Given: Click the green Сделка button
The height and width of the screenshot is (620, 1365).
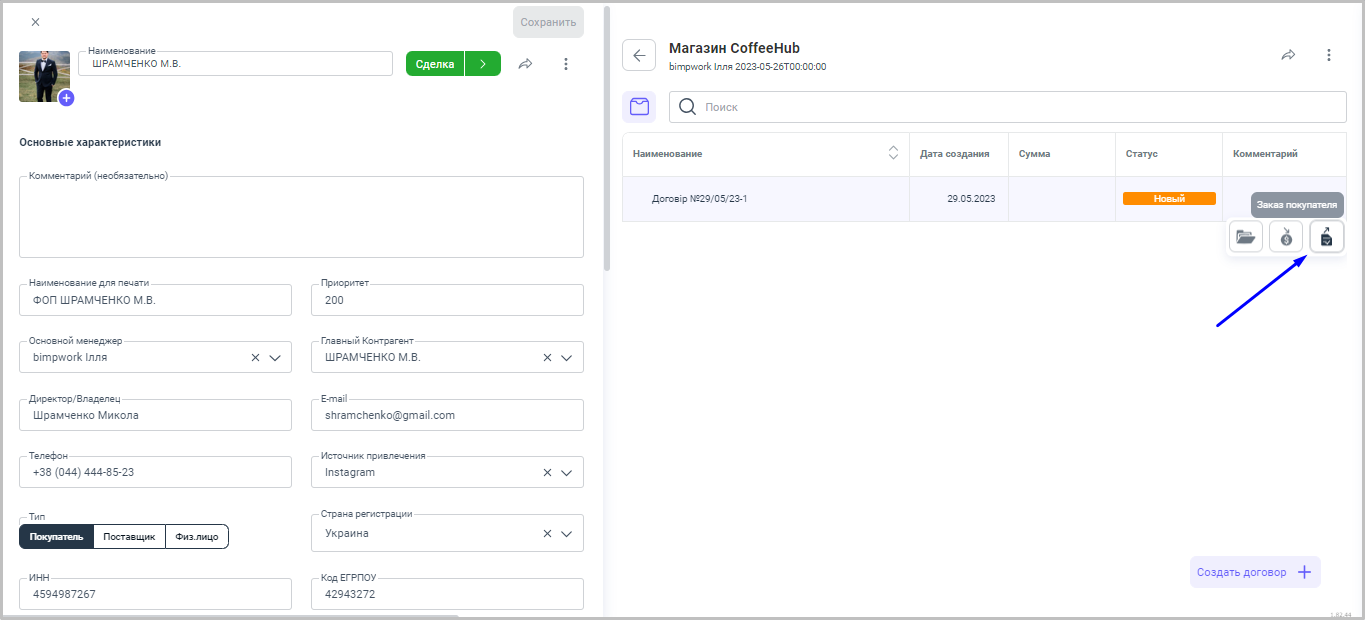Looking at the screenshot, I should [435, 64].
